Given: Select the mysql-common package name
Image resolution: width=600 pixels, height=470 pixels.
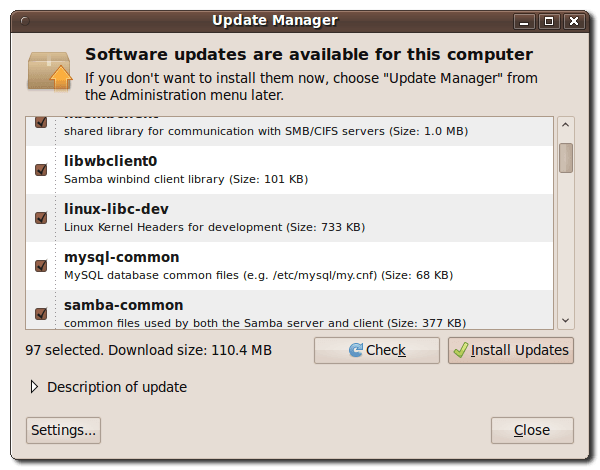Looking at the screenshot, I should click(121, 257).
